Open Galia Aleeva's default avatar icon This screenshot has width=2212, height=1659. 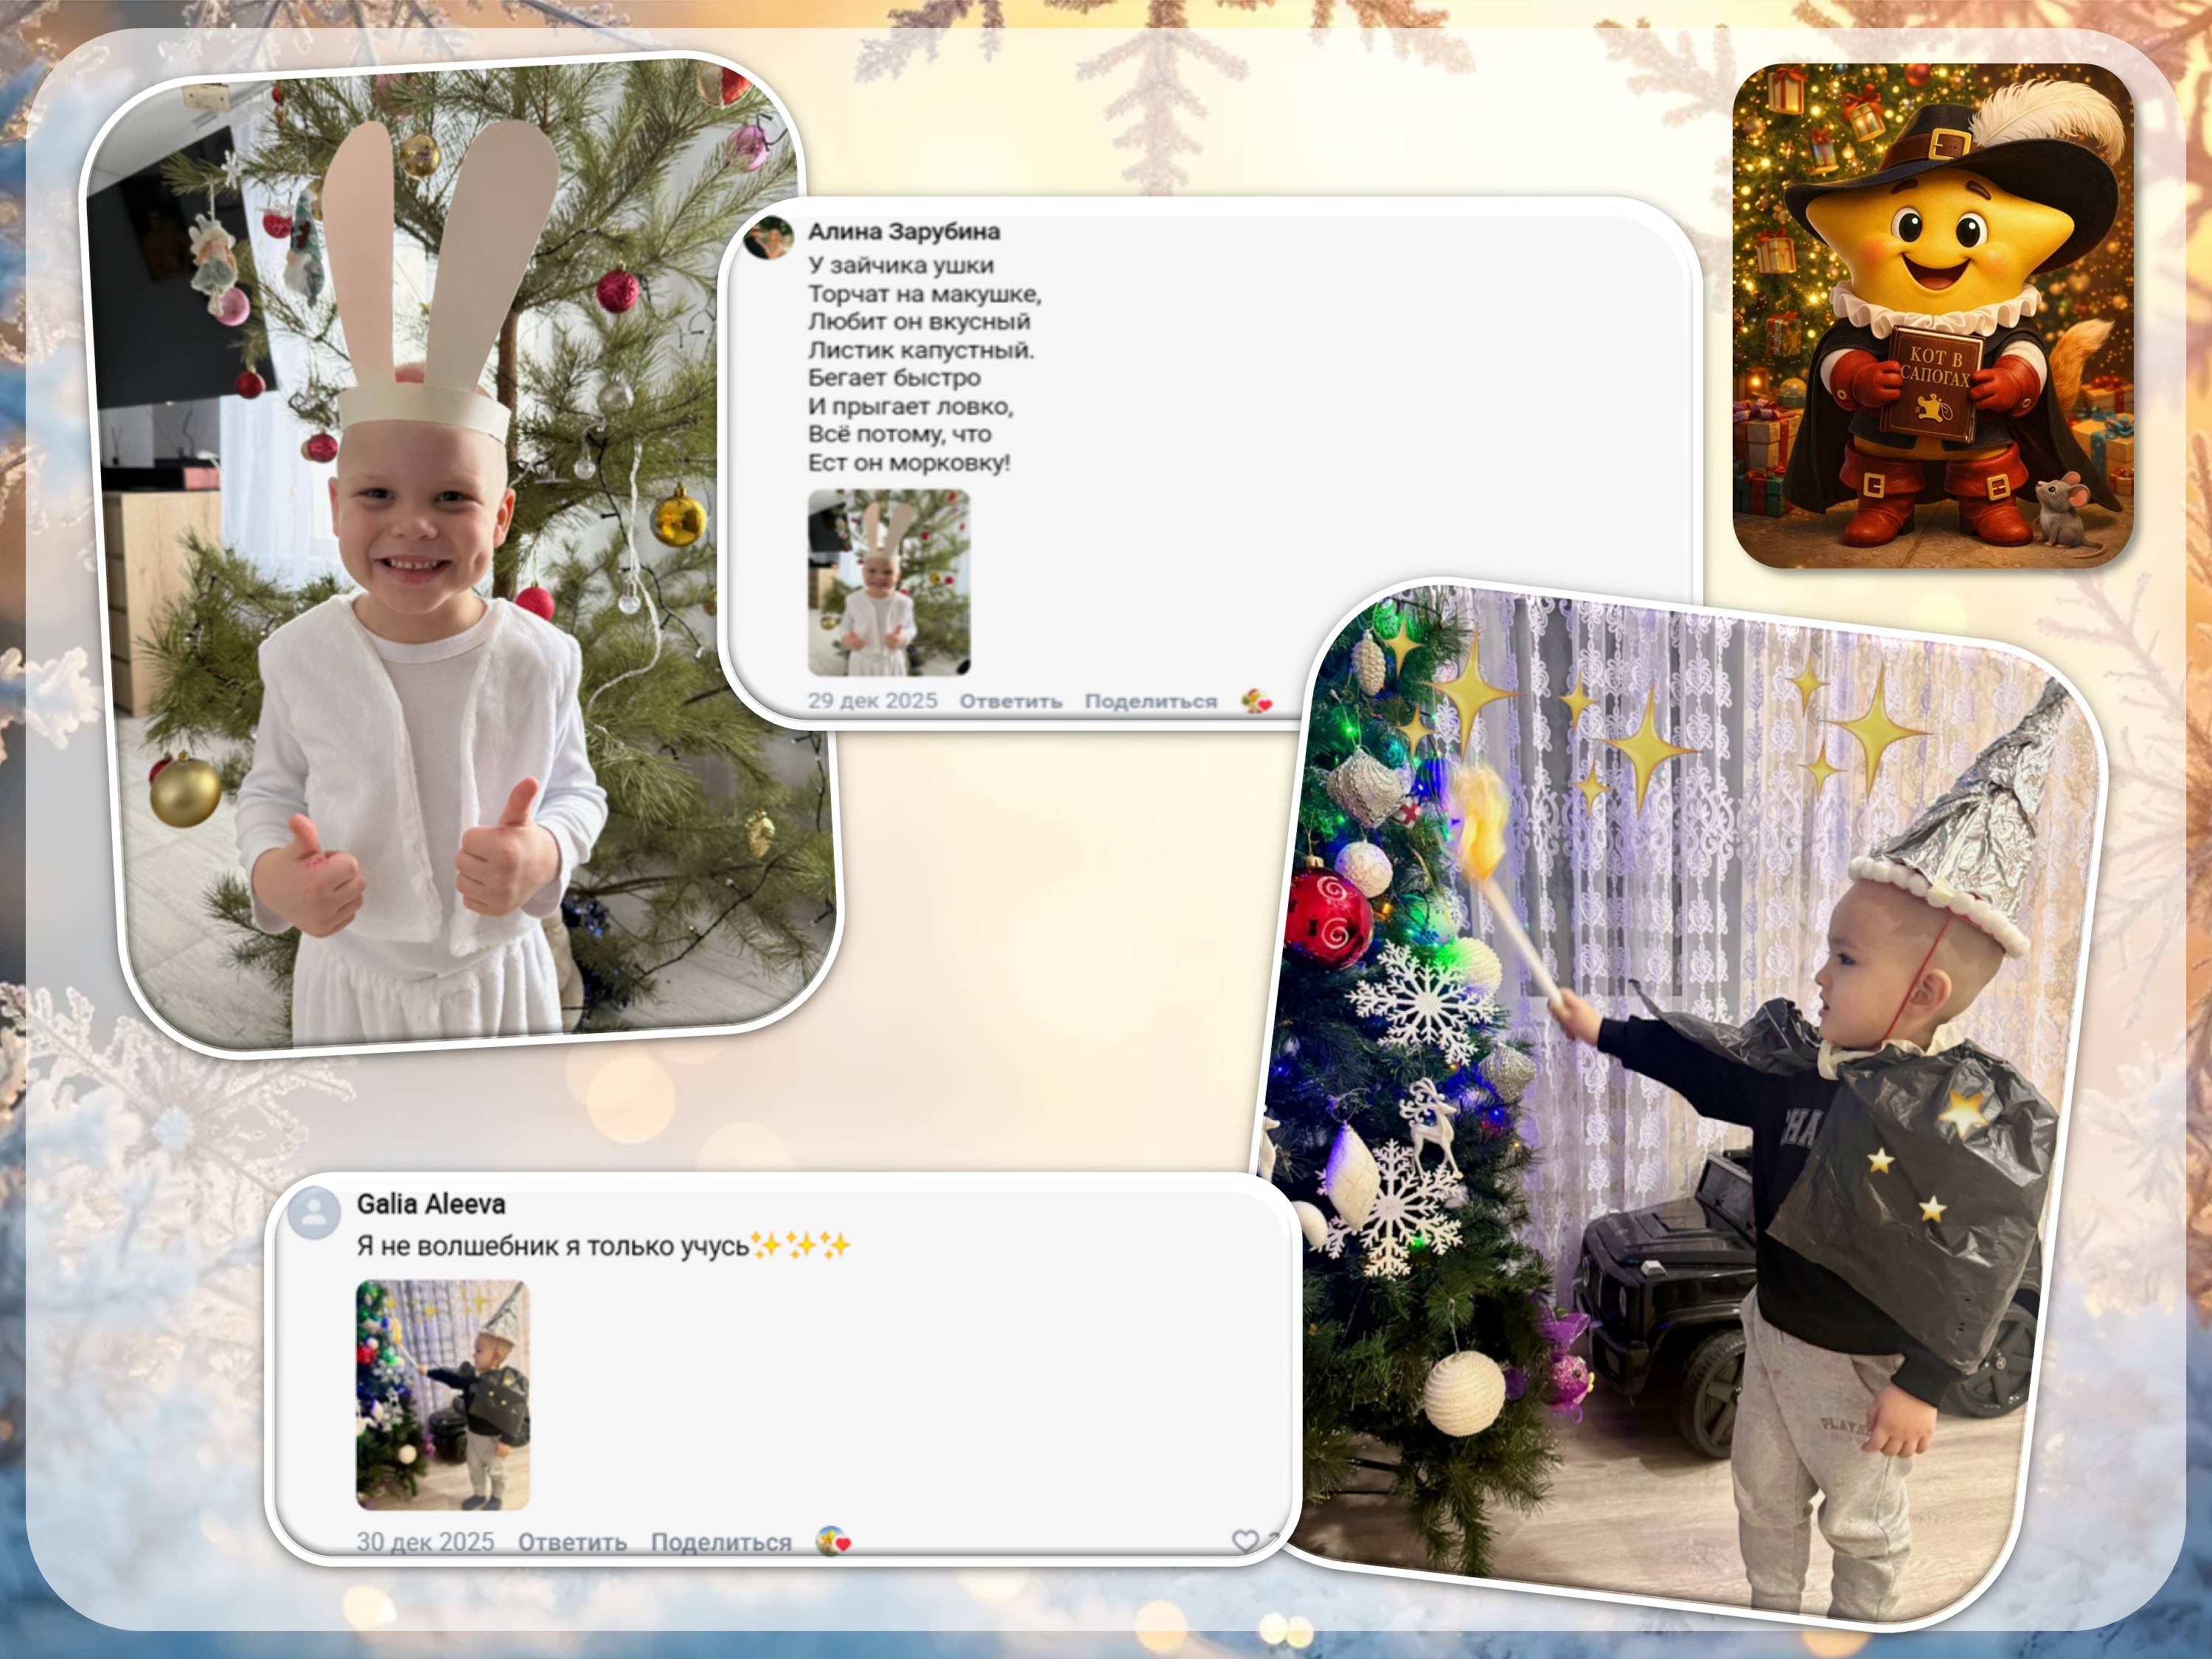pos(314,1213)
